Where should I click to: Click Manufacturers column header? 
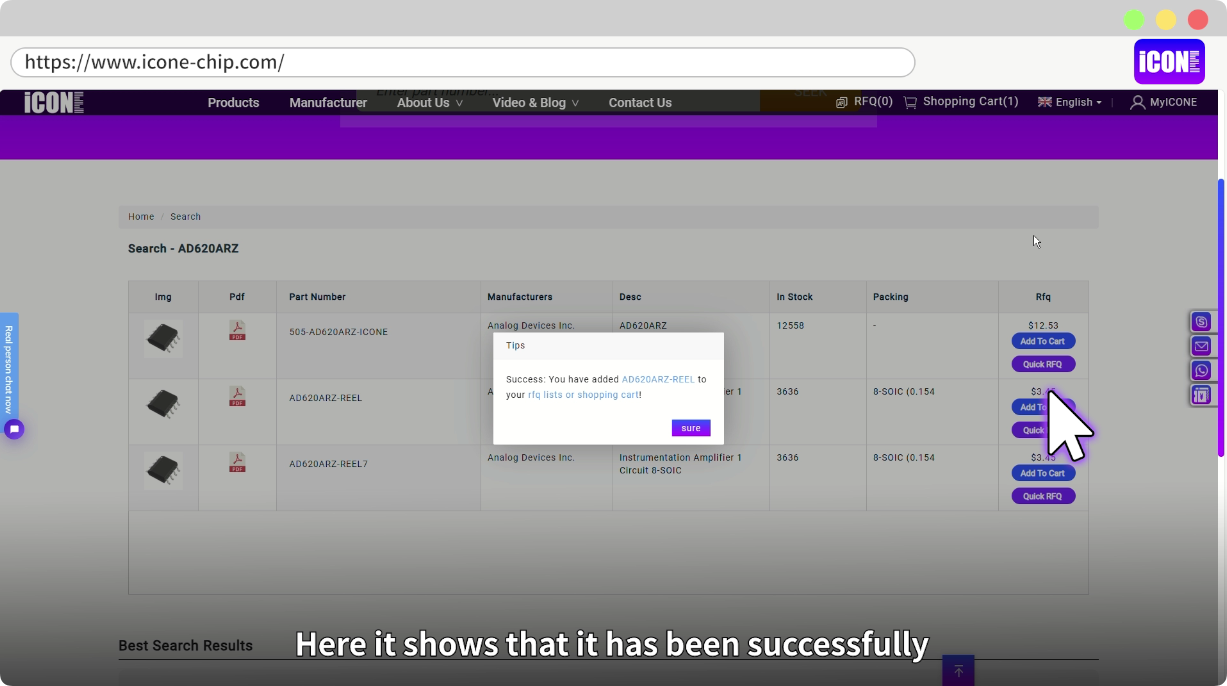(520, 297)
